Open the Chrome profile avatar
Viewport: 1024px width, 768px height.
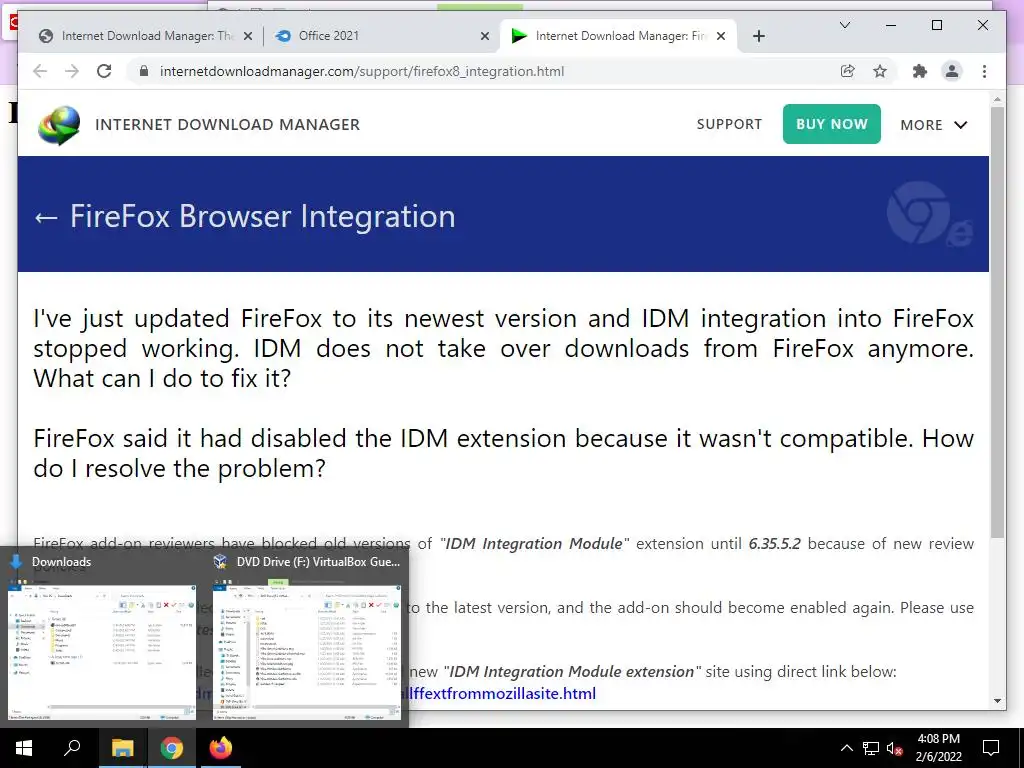click(x=952, y=71)
